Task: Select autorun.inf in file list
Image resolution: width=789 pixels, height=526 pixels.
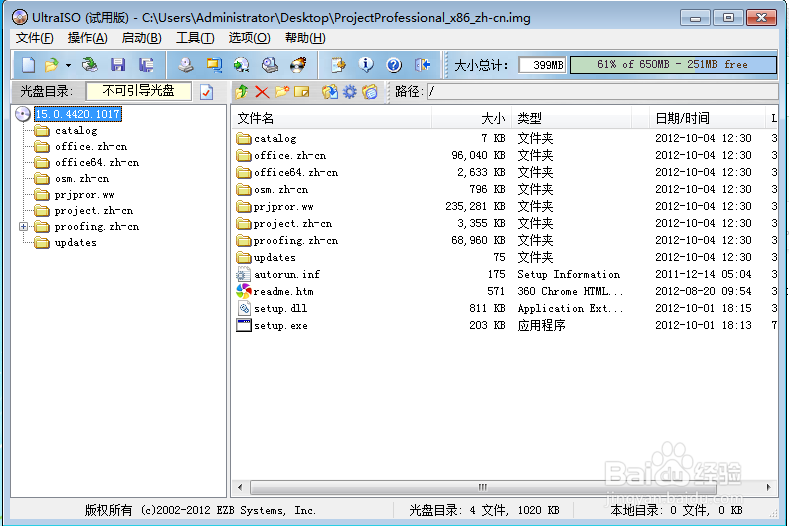Action: (x=287, y=274)
